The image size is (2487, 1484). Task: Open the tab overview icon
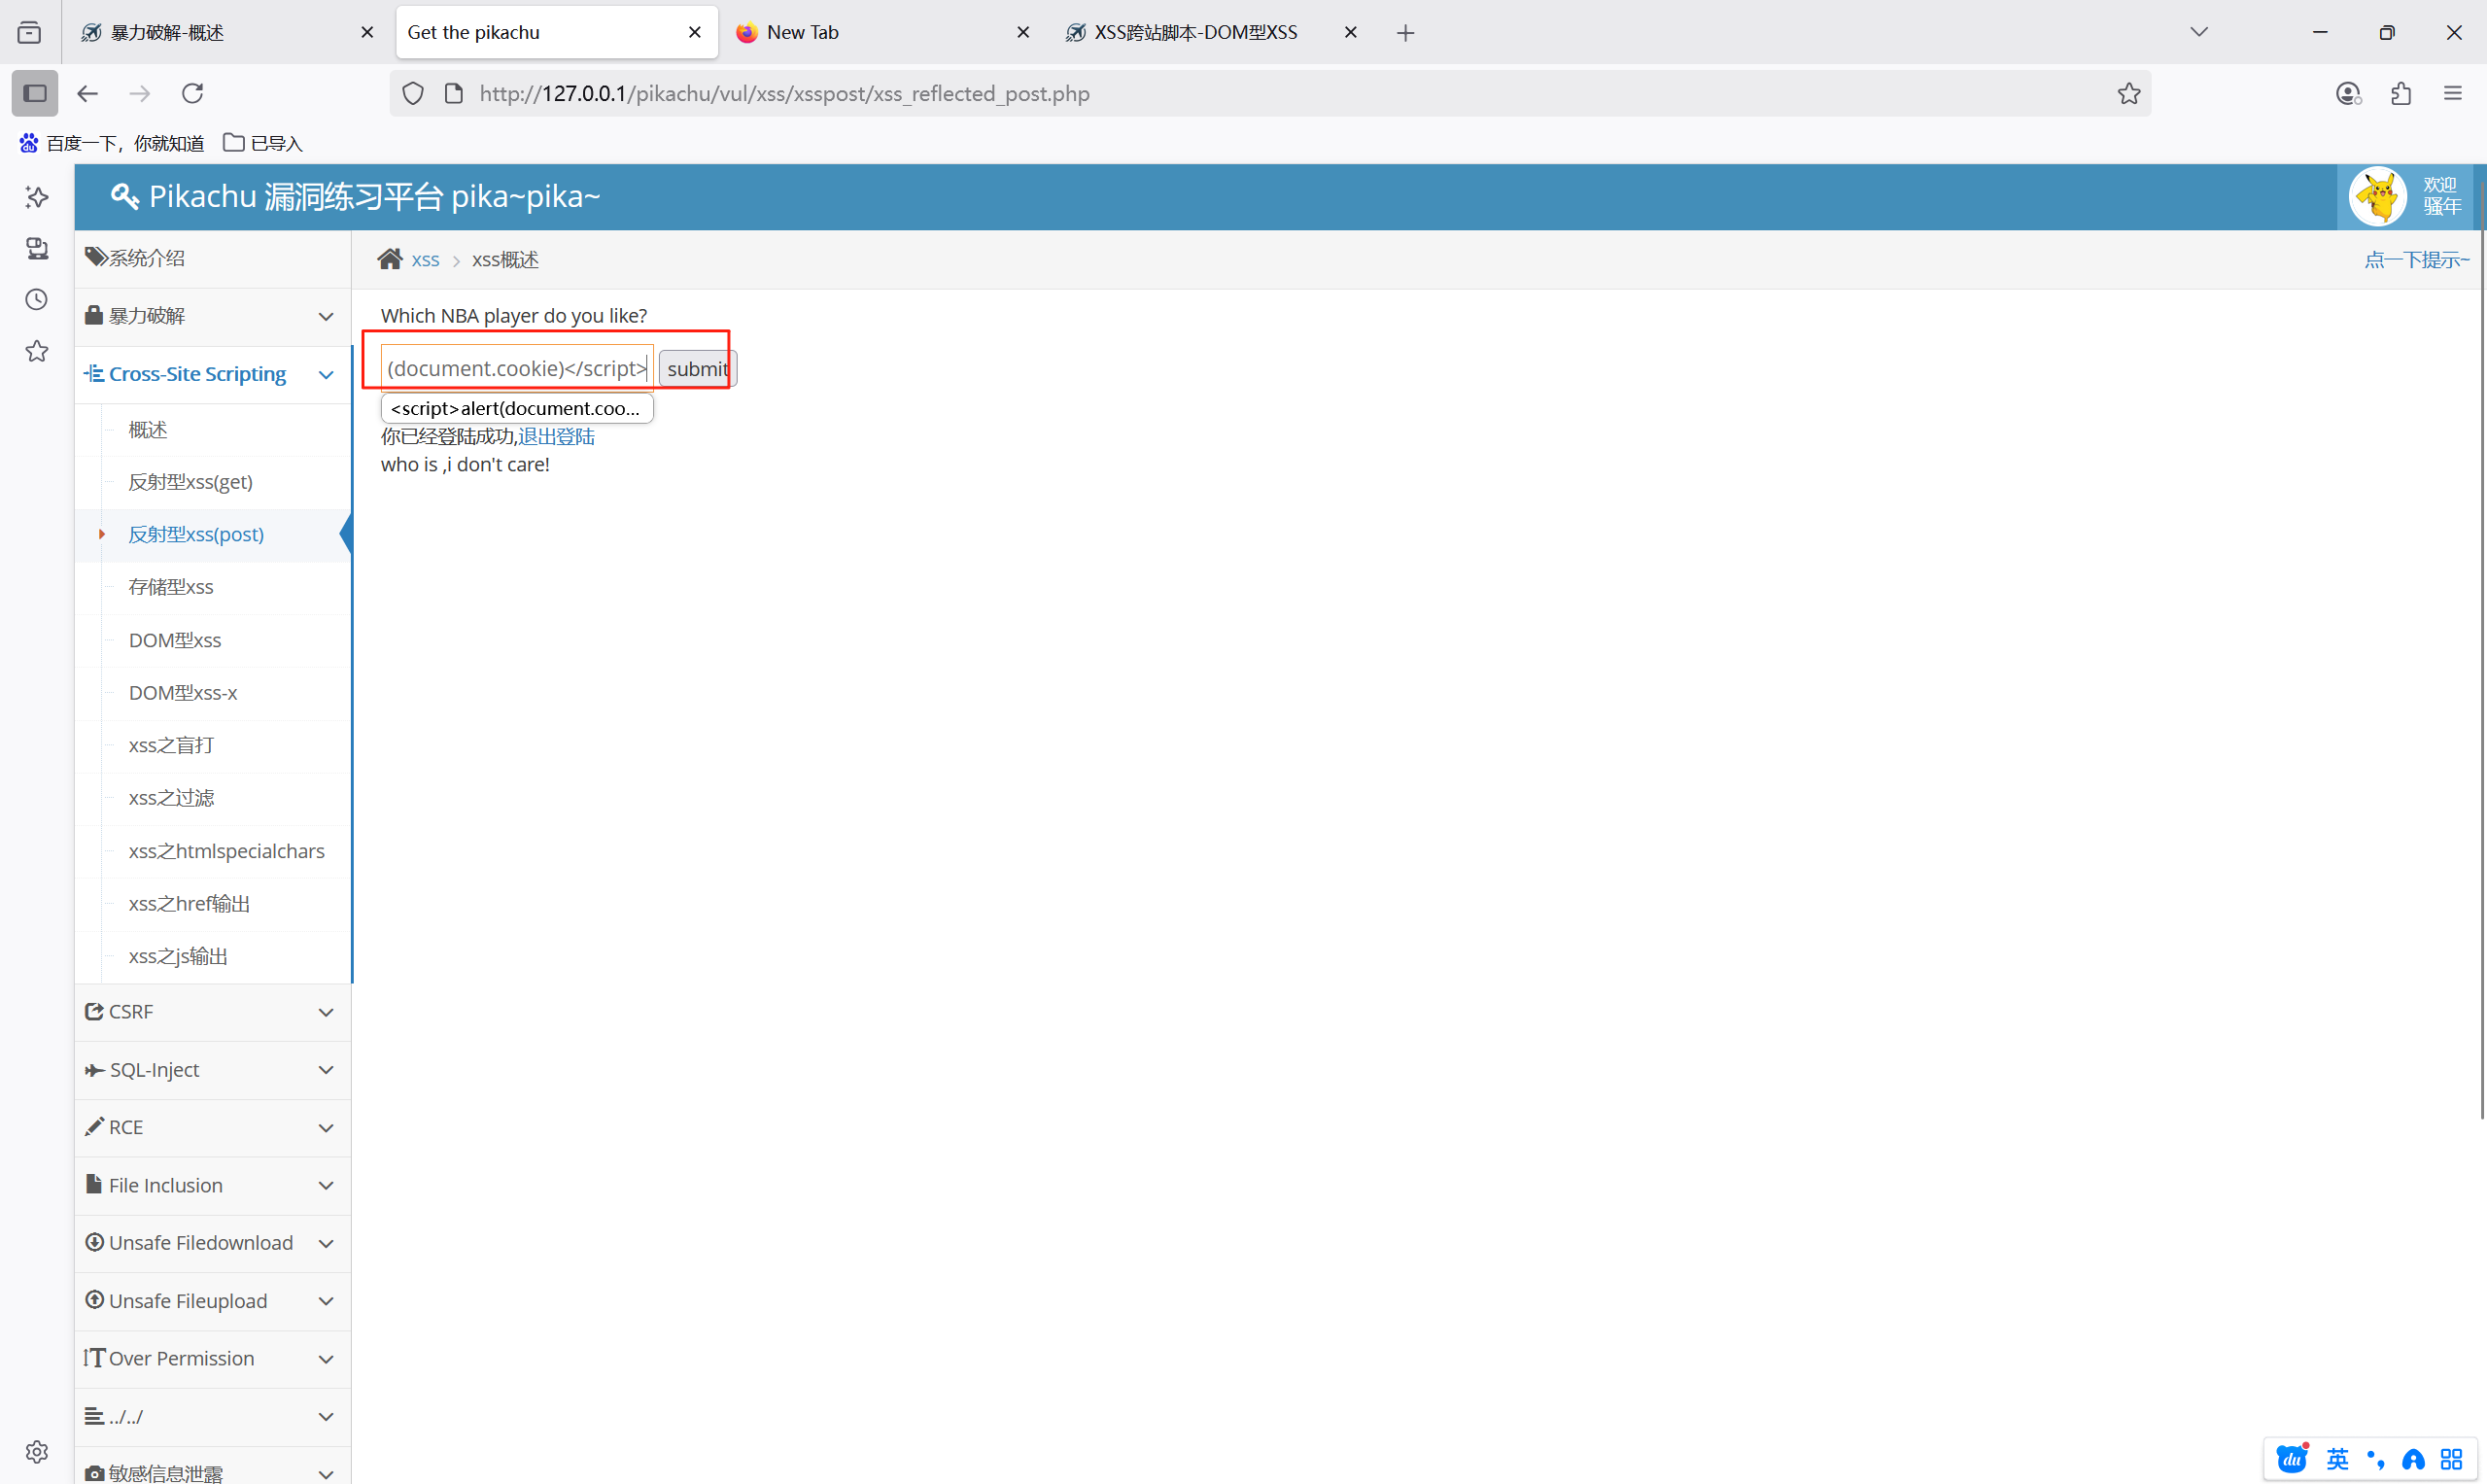pyautogui.click(x=30, y=33)
